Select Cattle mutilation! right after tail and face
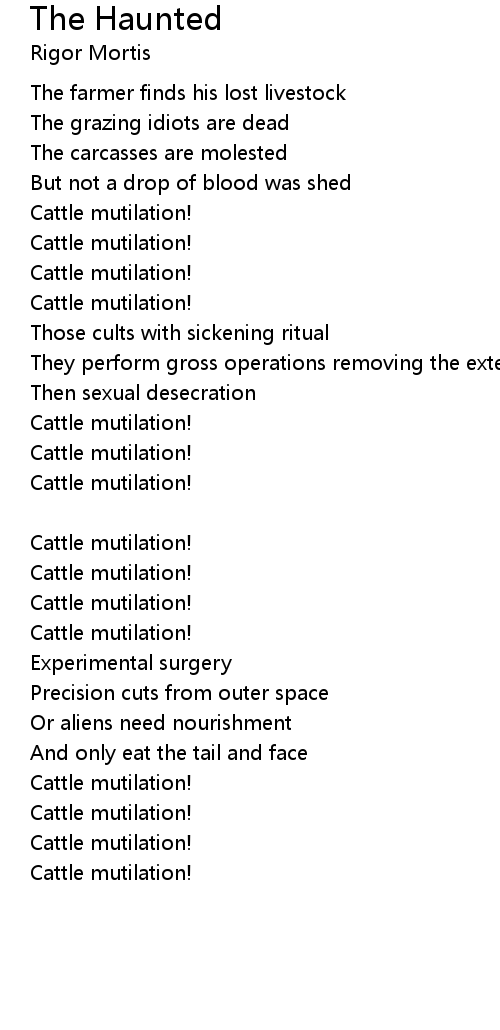Image resolution: width=500 pixels, height=1030 pixels. [x=110, y=783]
